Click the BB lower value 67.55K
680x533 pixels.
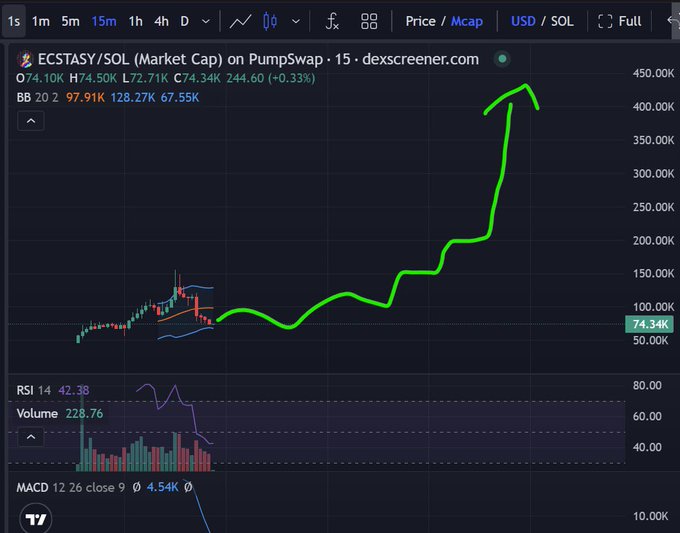[180, 97]
